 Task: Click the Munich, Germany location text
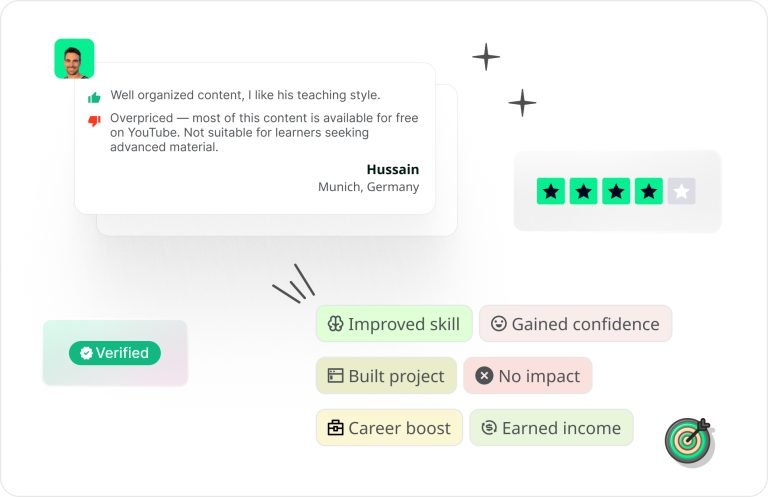tap(368, 187)
